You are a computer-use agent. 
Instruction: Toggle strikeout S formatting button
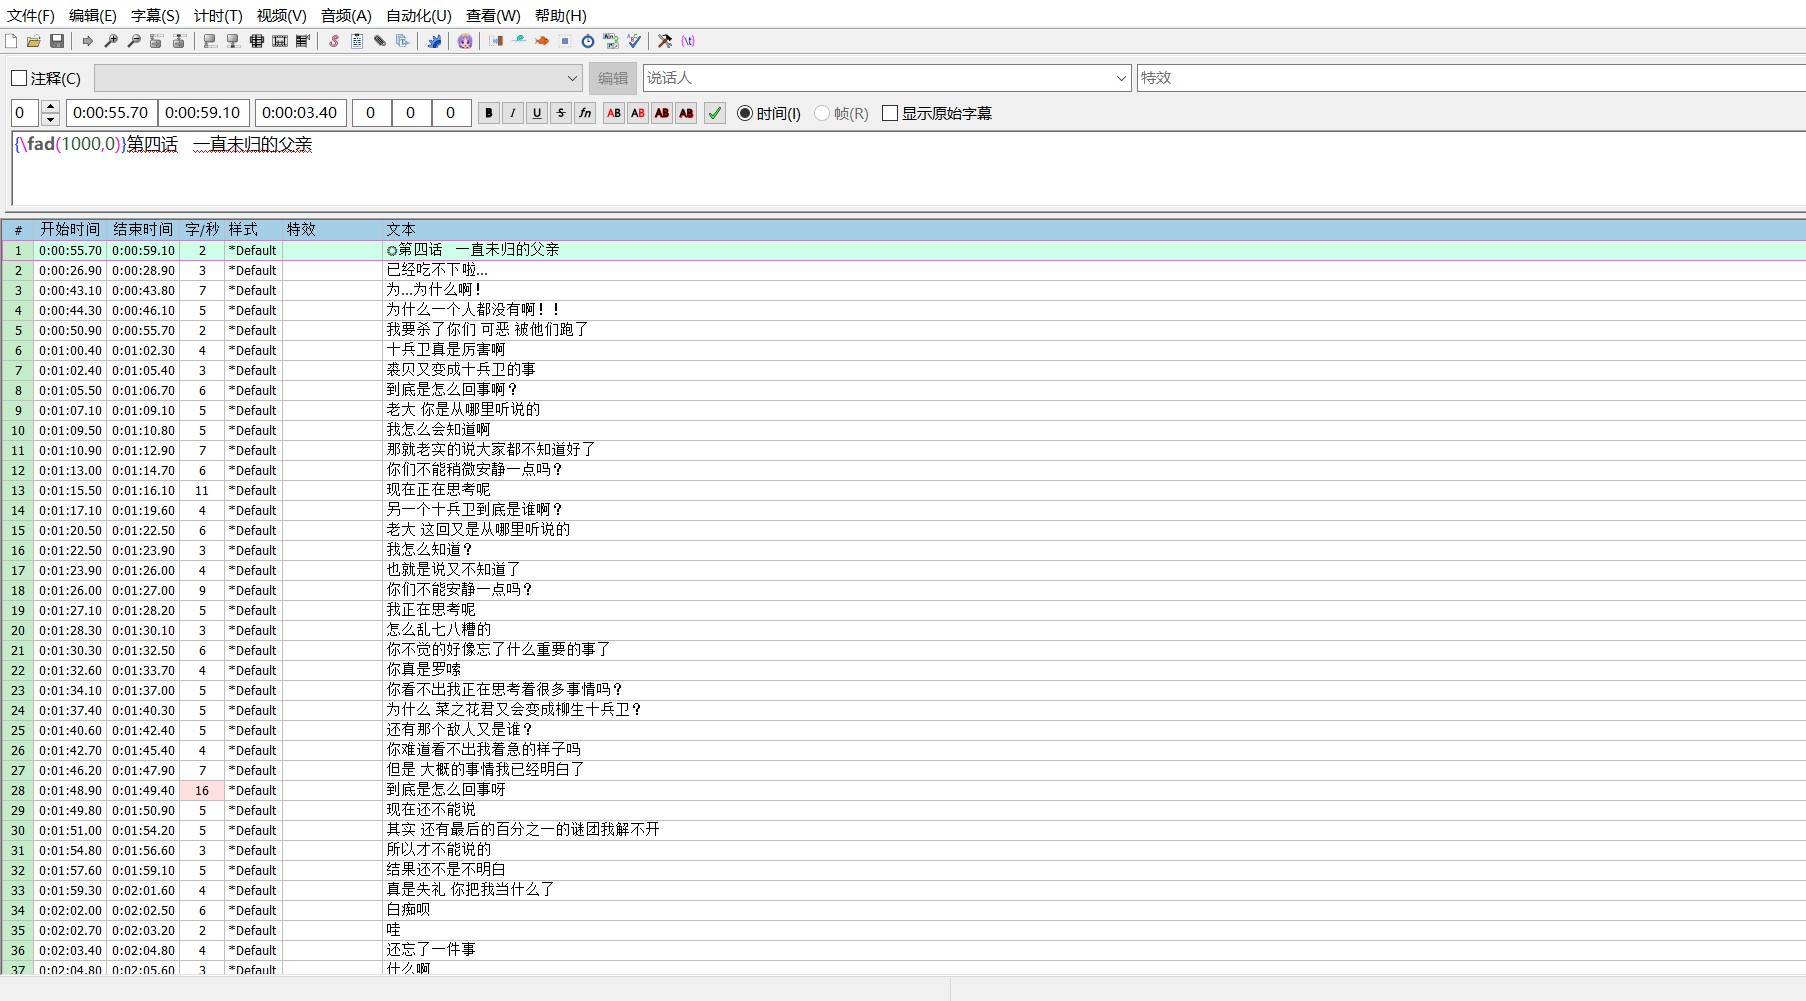[x=561, y=113]
